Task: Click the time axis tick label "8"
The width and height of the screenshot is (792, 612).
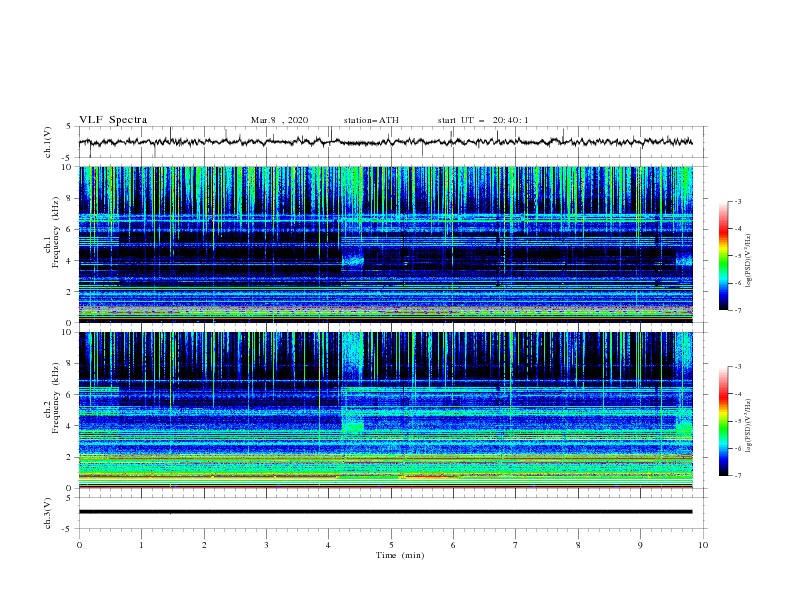Action: (578, 545)
